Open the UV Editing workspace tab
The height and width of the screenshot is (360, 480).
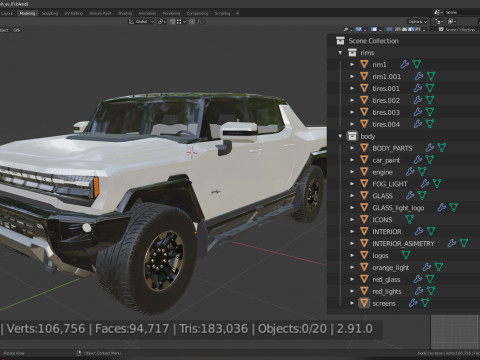[74, 13]
